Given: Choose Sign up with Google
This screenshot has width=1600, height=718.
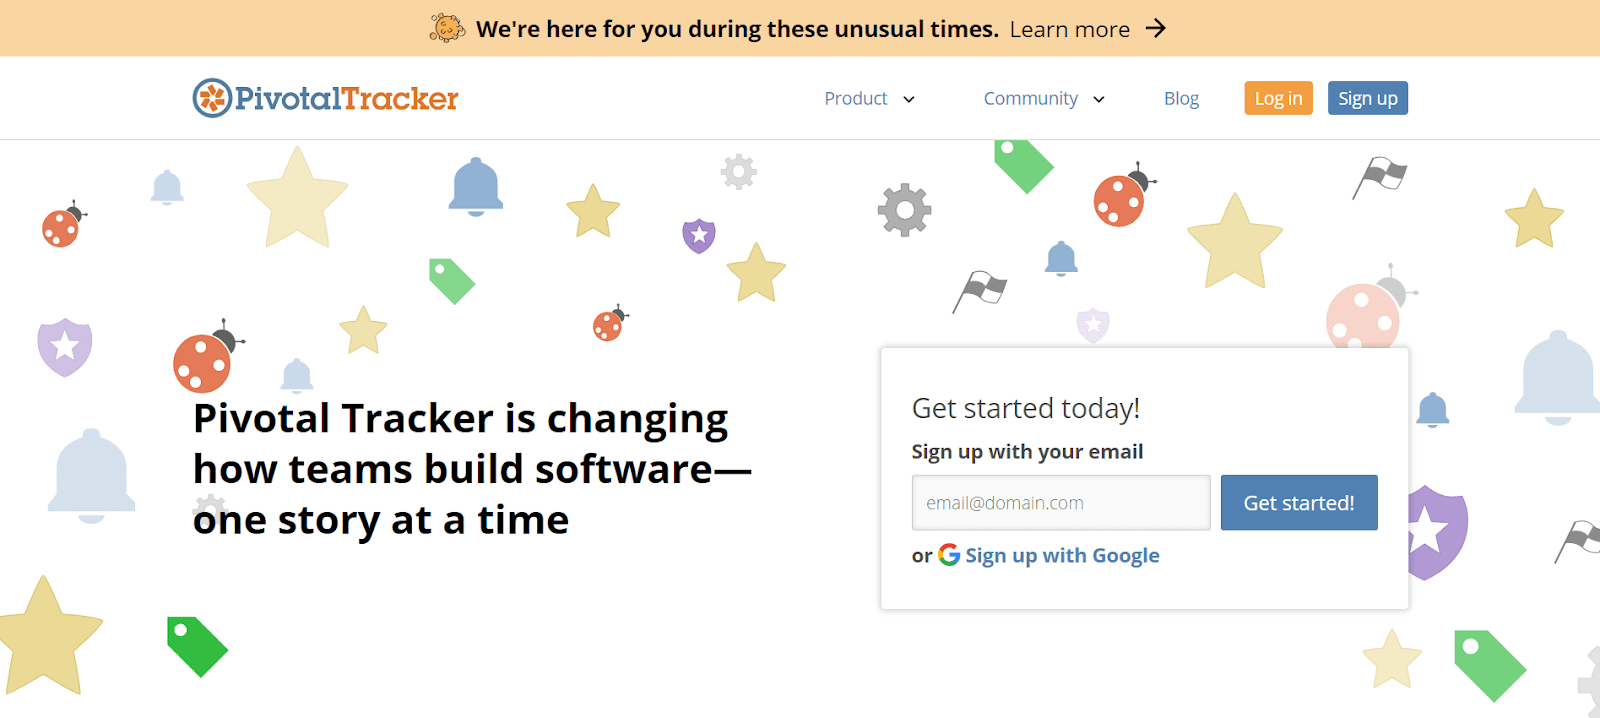Looking at the screenshot, I should 1062,556.
